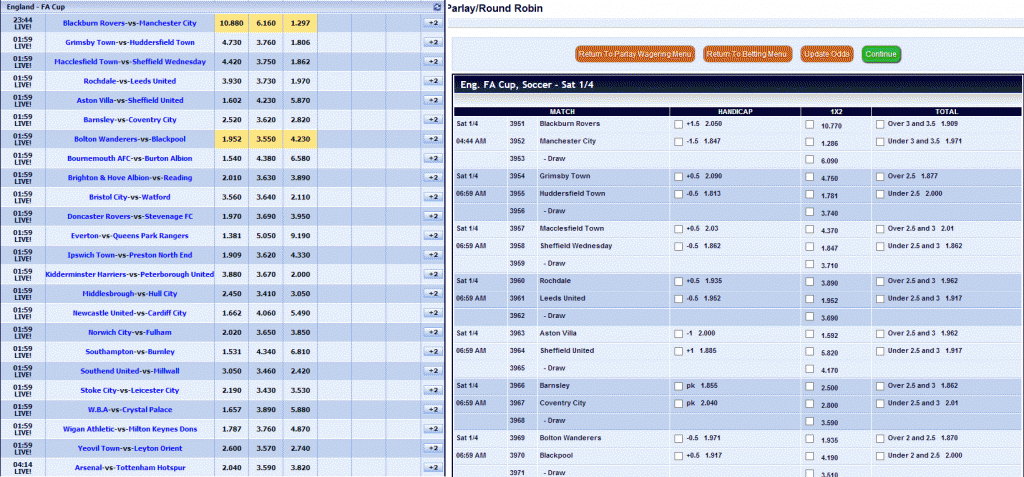Click the green Continue button
1024x477 pixels.
[881, 54]
